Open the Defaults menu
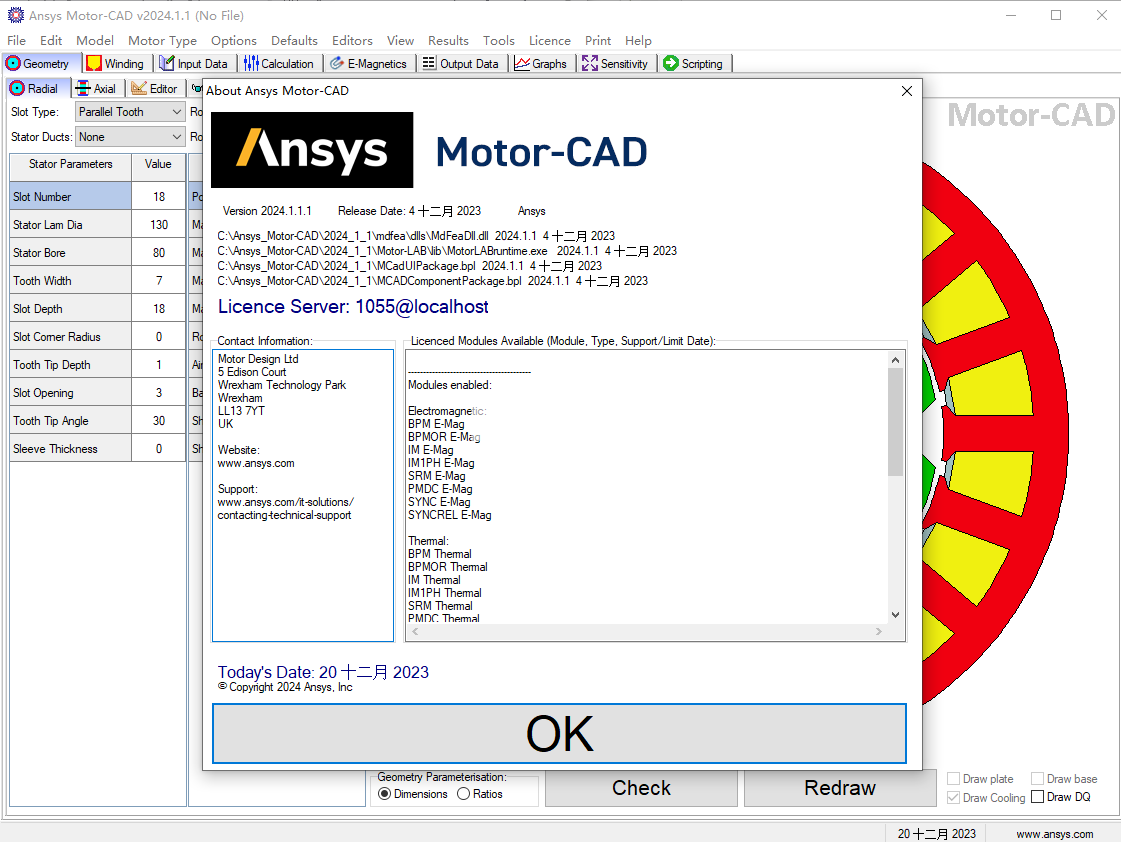This screenshot has height=842, width=1121. pyautogui.click(x=294, y=41)
